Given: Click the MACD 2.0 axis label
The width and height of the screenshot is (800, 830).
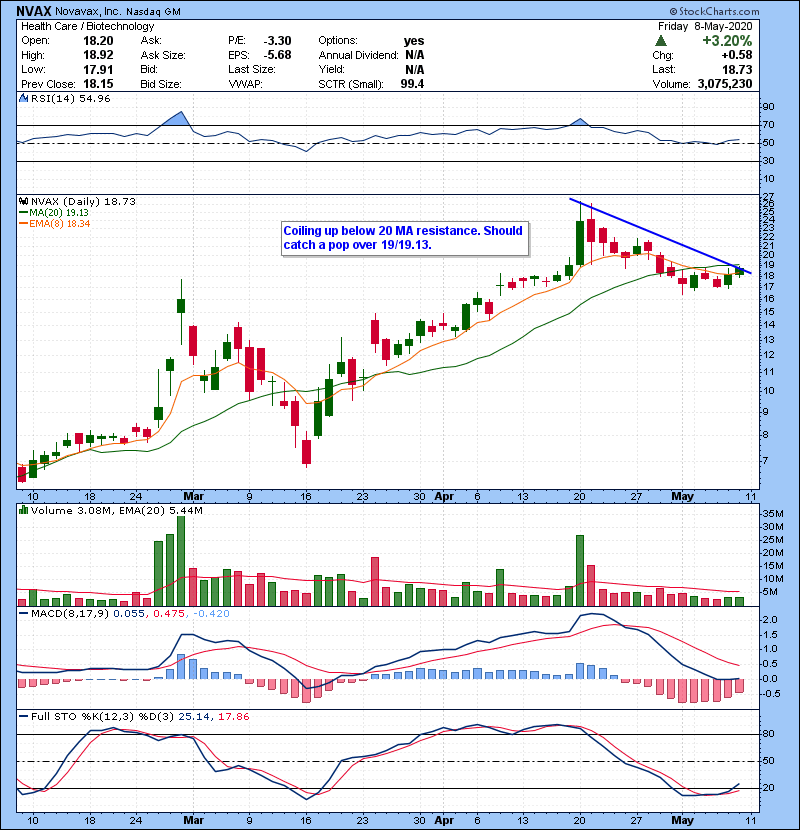Looking at the screenshot, I should 769,619.
